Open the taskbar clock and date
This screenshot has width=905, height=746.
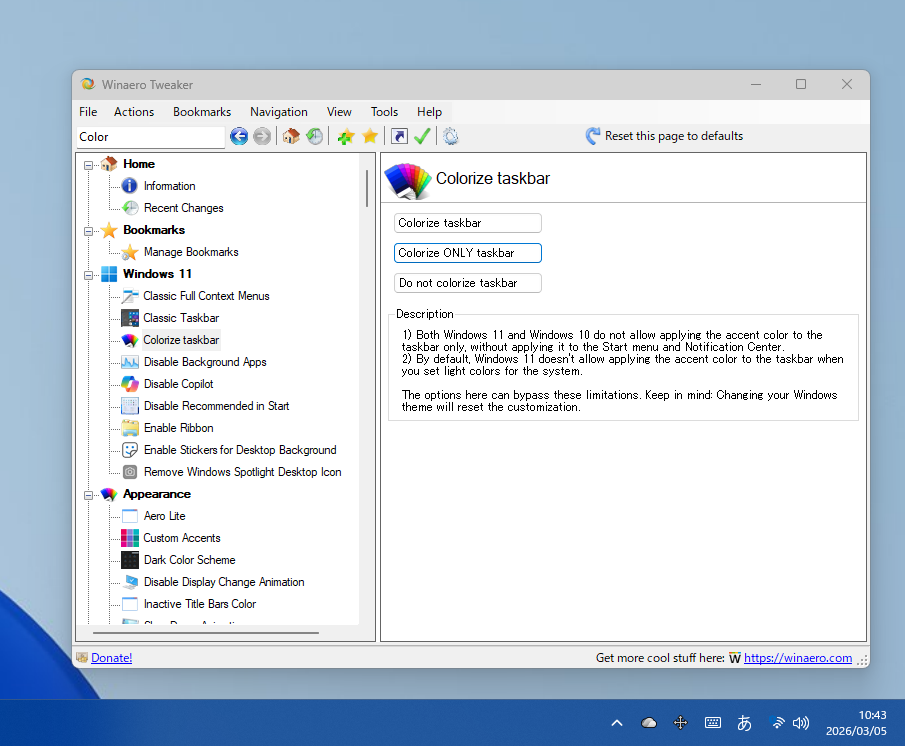coord(856,723)
